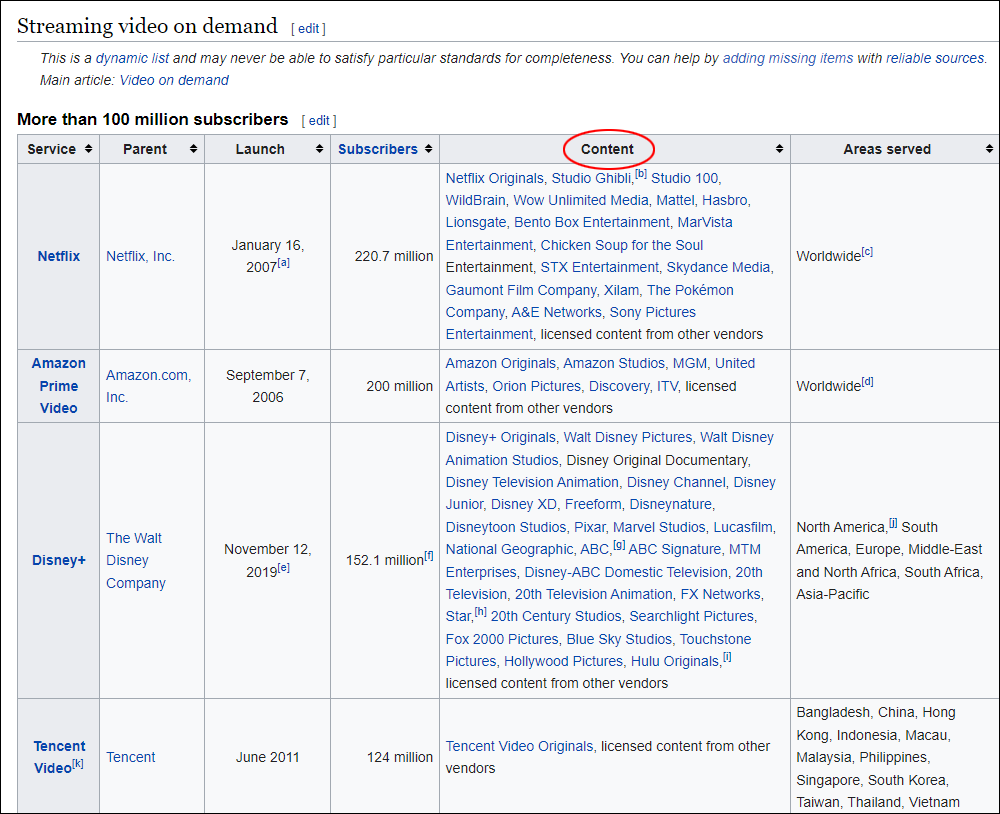Visit The Walt Disney Company link
Viewport: 1000px width, 814px height.
point(135,560)
